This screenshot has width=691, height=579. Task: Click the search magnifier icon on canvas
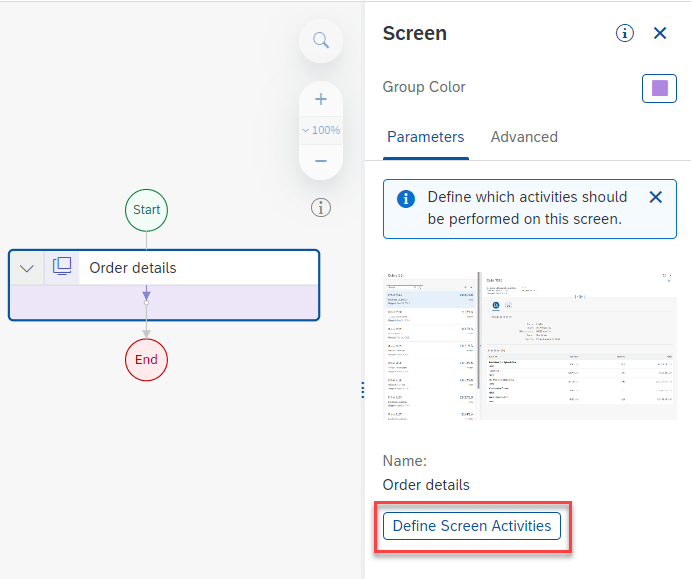point(321,40)
